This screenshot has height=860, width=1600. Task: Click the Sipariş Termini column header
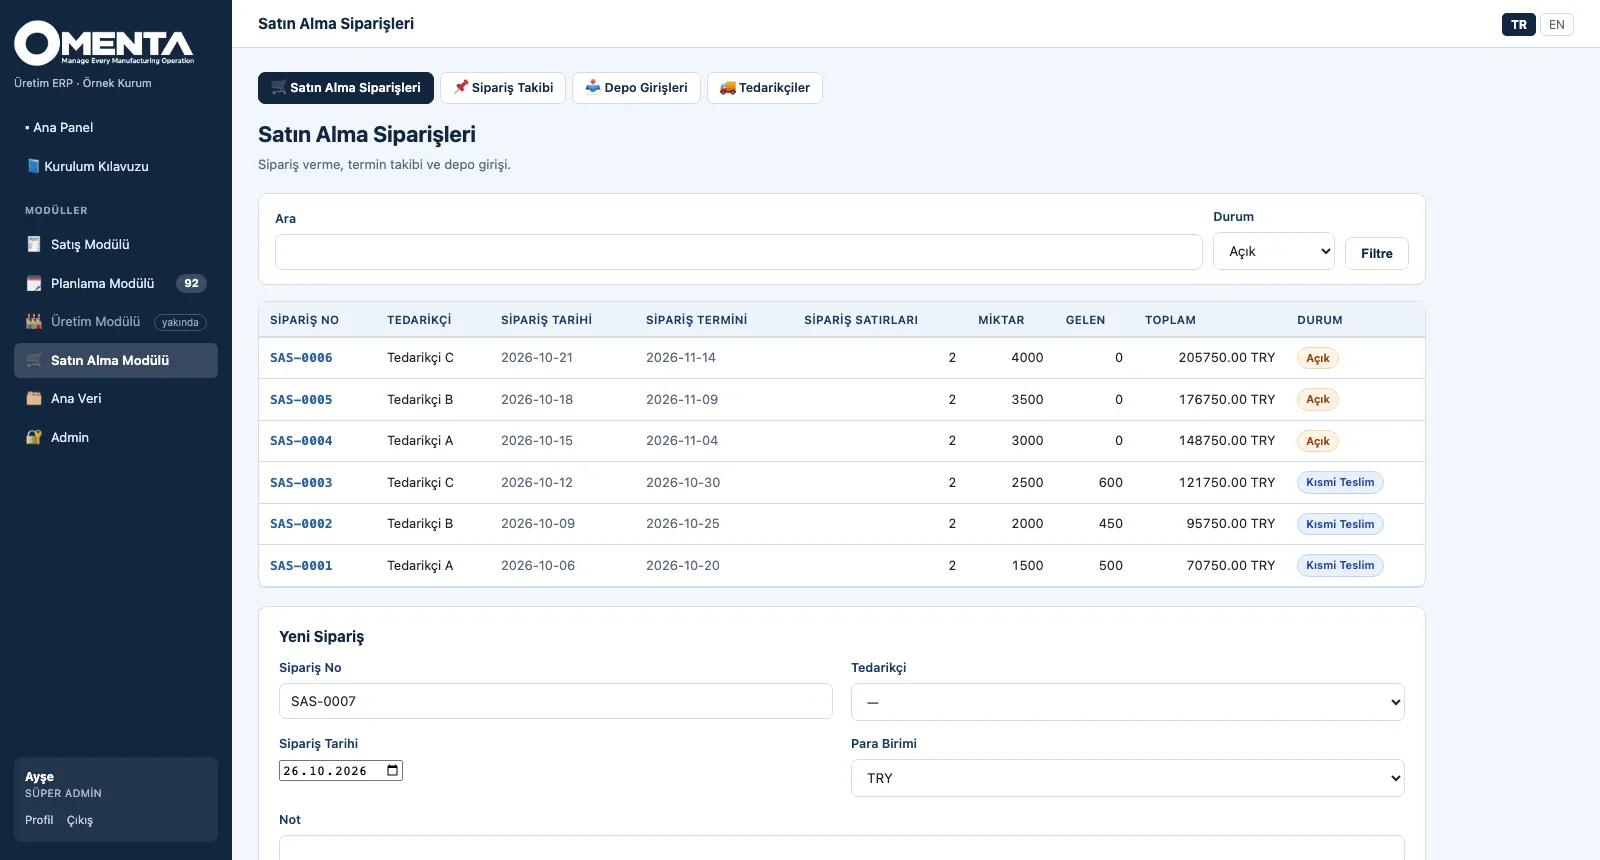[x=696, y=320]
